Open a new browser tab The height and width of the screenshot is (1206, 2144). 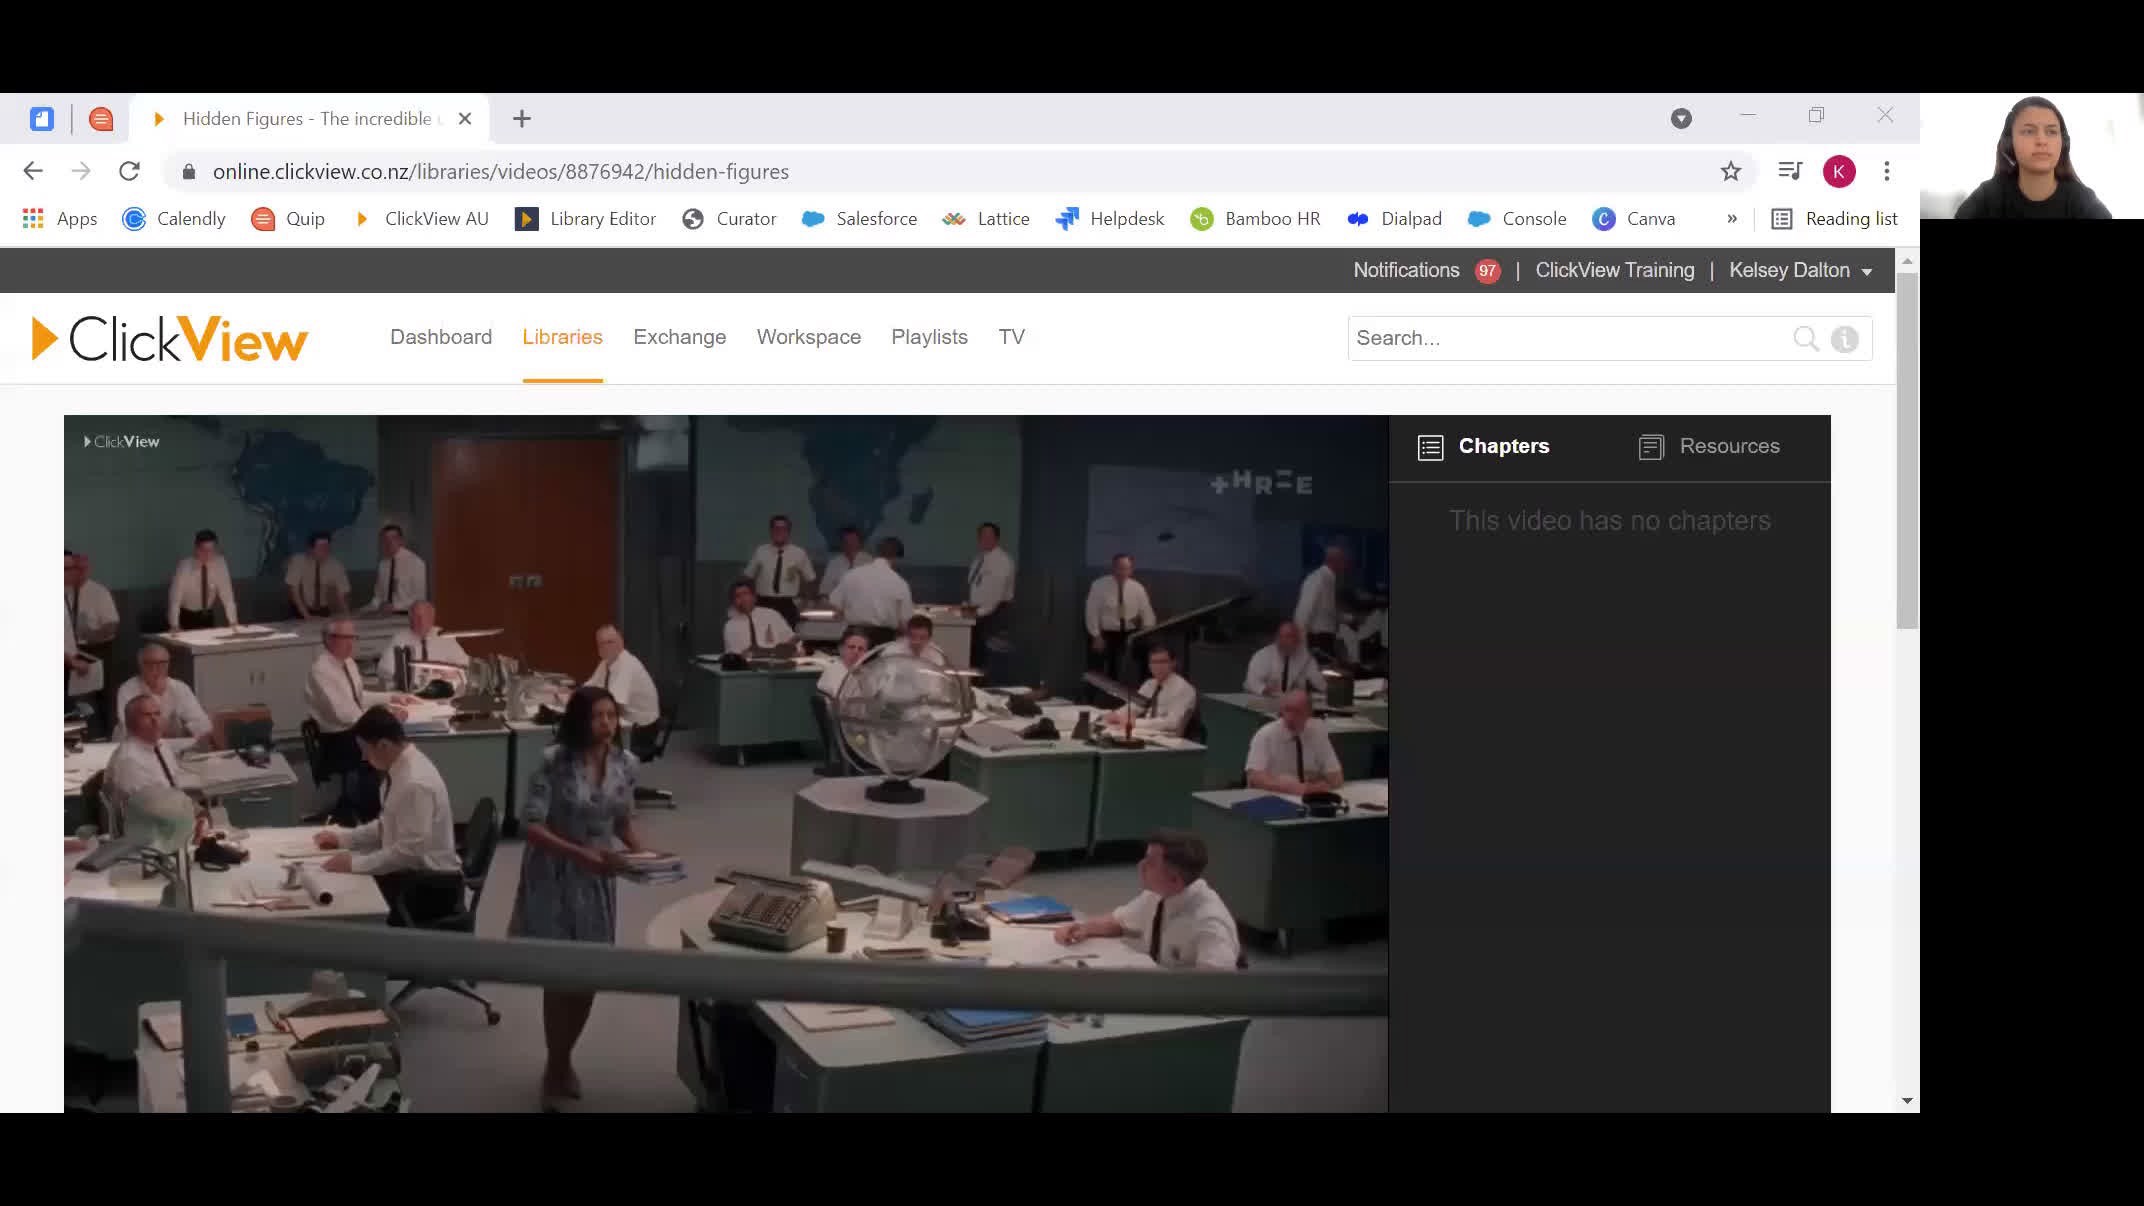522,119
